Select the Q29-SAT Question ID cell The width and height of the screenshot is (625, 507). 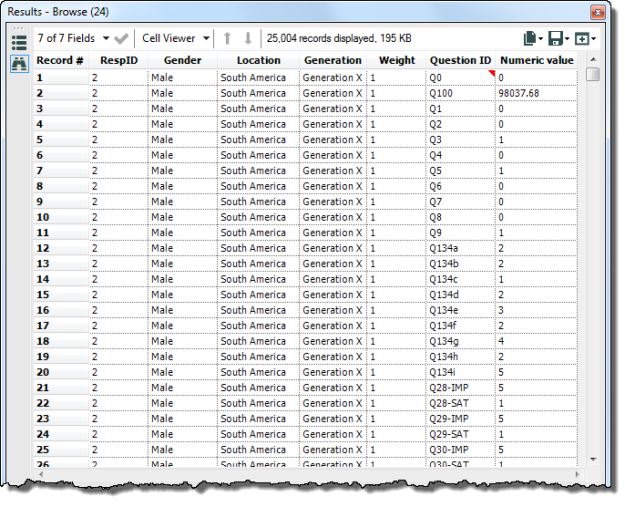(461, 434)
